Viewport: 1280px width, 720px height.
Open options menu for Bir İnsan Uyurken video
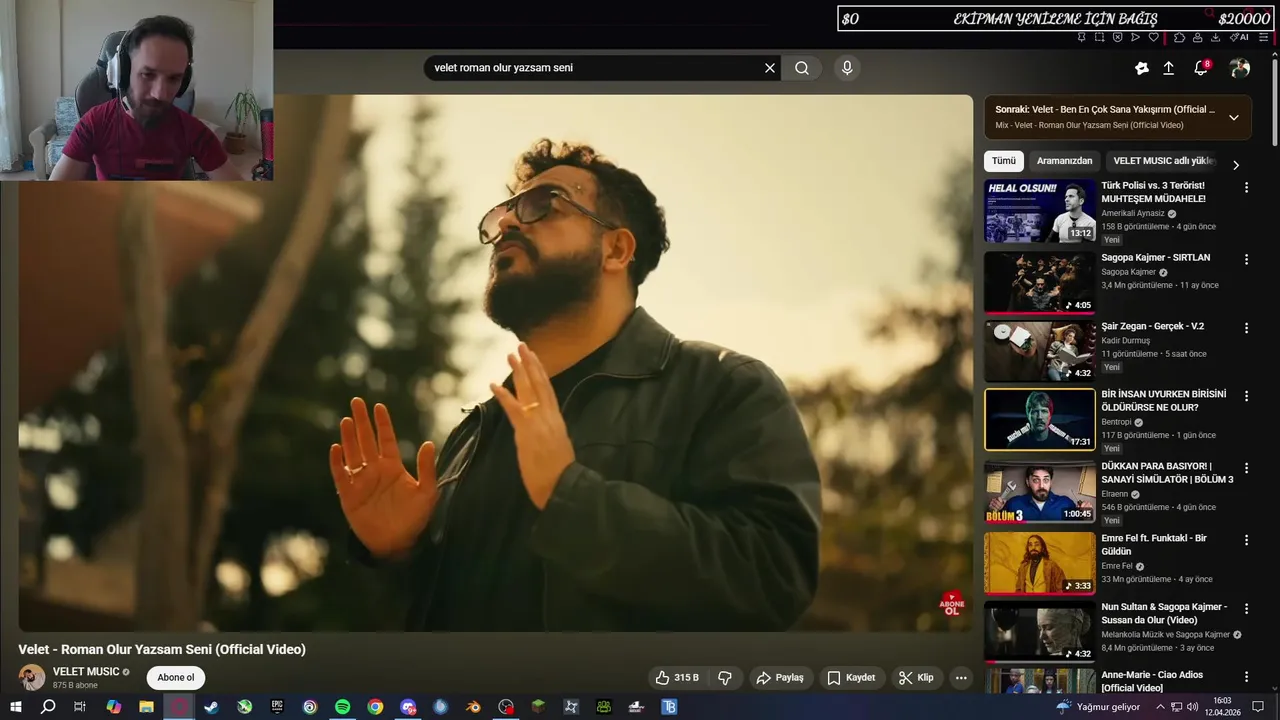pos(1246,396)
